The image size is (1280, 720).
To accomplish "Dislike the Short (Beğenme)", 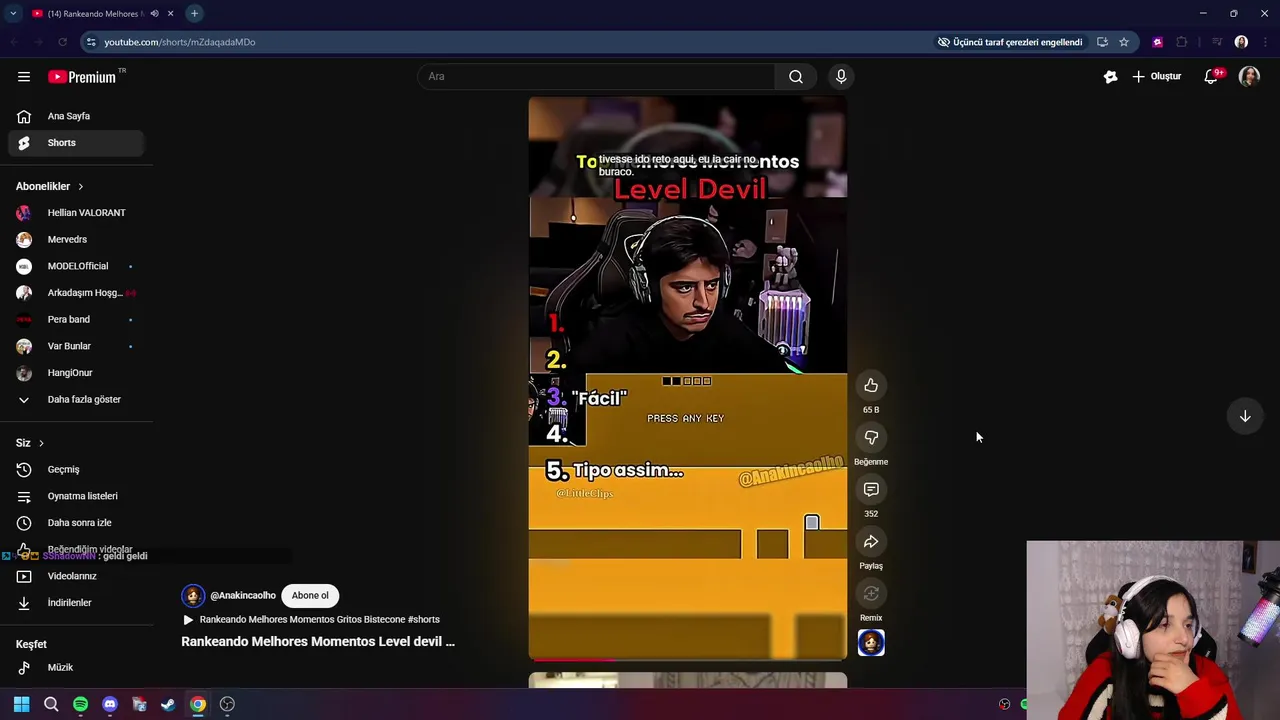I will pos(871,437).
